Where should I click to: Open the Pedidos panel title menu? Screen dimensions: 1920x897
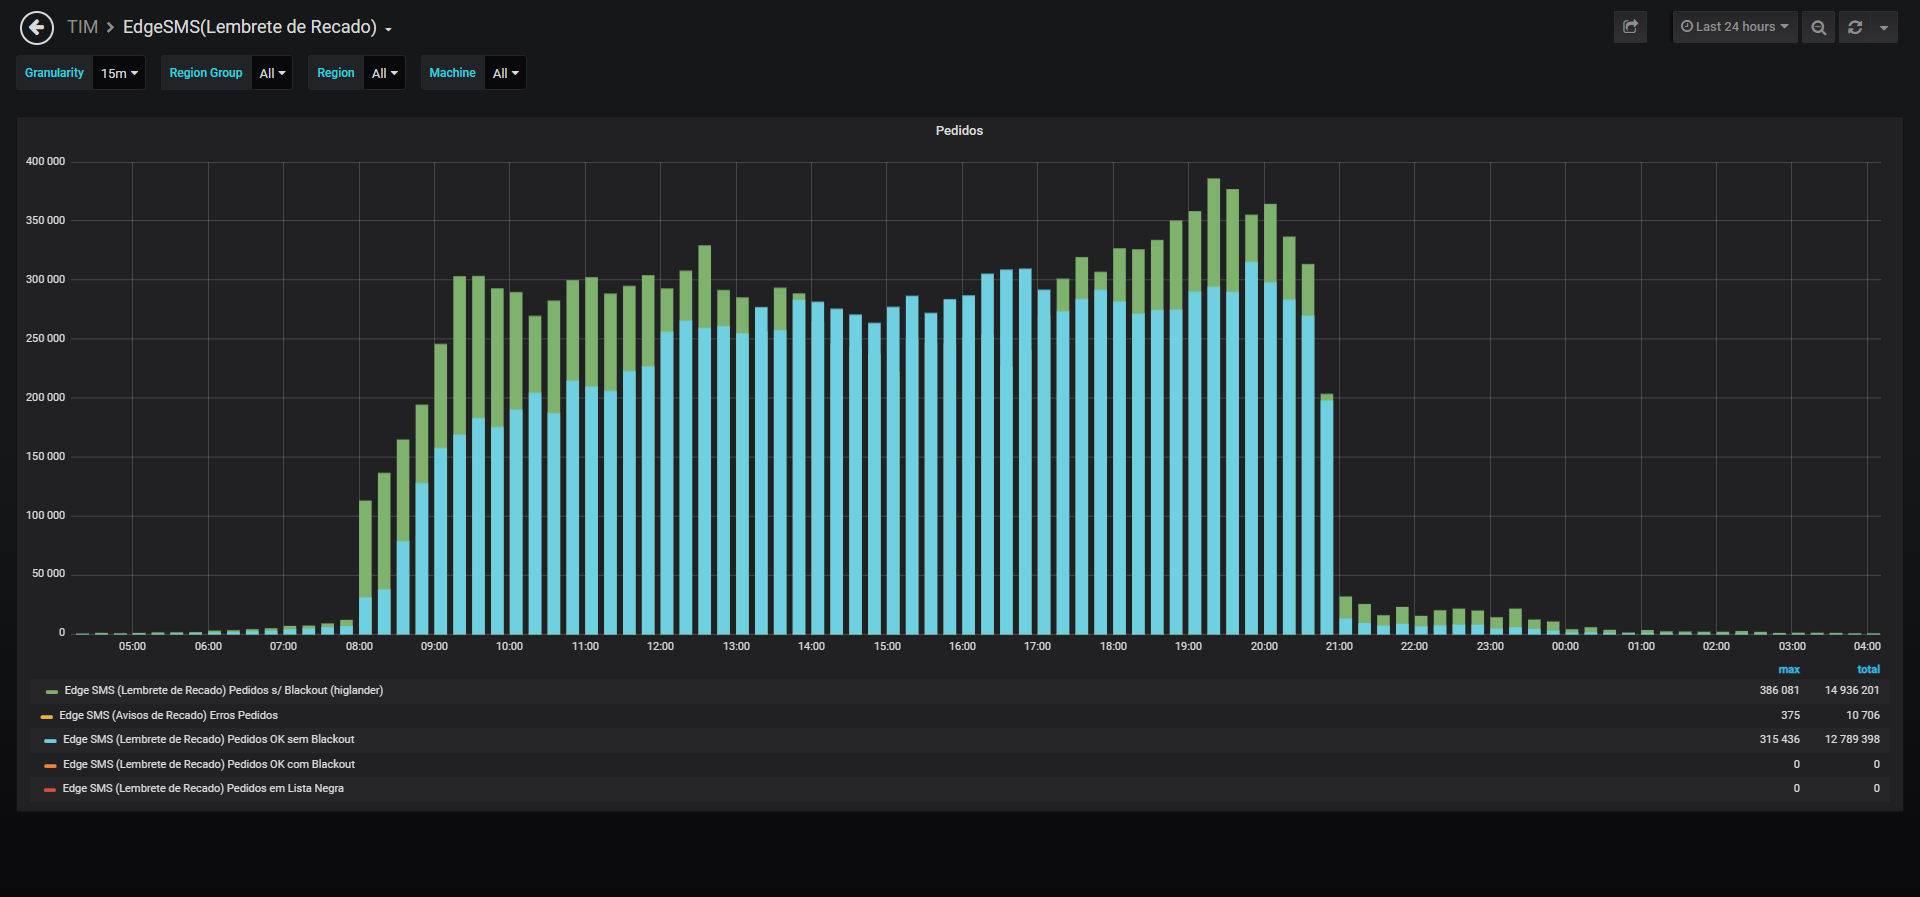coord(959,131)
